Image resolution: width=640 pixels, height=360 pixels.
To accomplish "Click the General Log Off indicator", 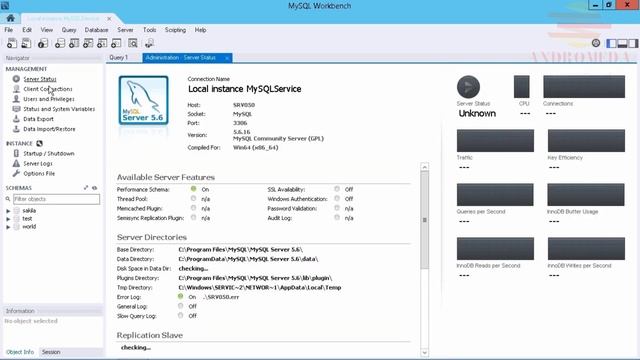I will point(180,306).
